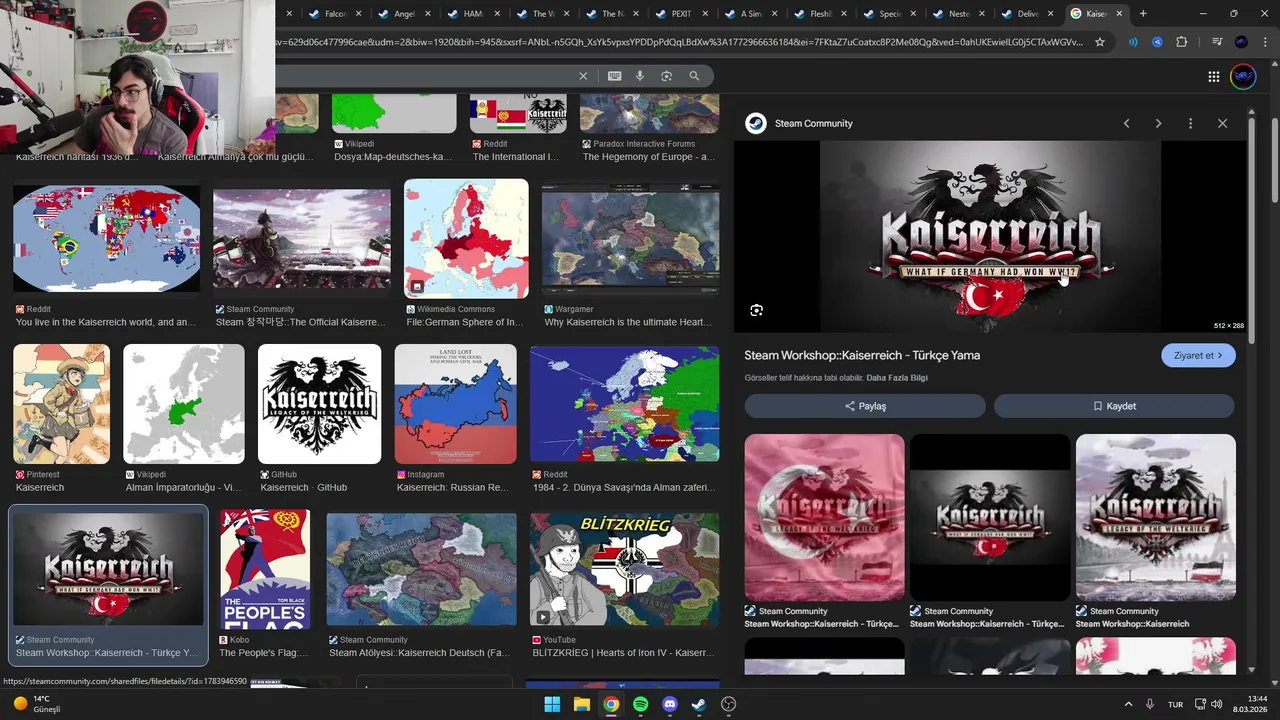This screenshot has height=720, width=1280.
Task: Click the Paradox Interactive Forums source text
Action: coord(644,144)
